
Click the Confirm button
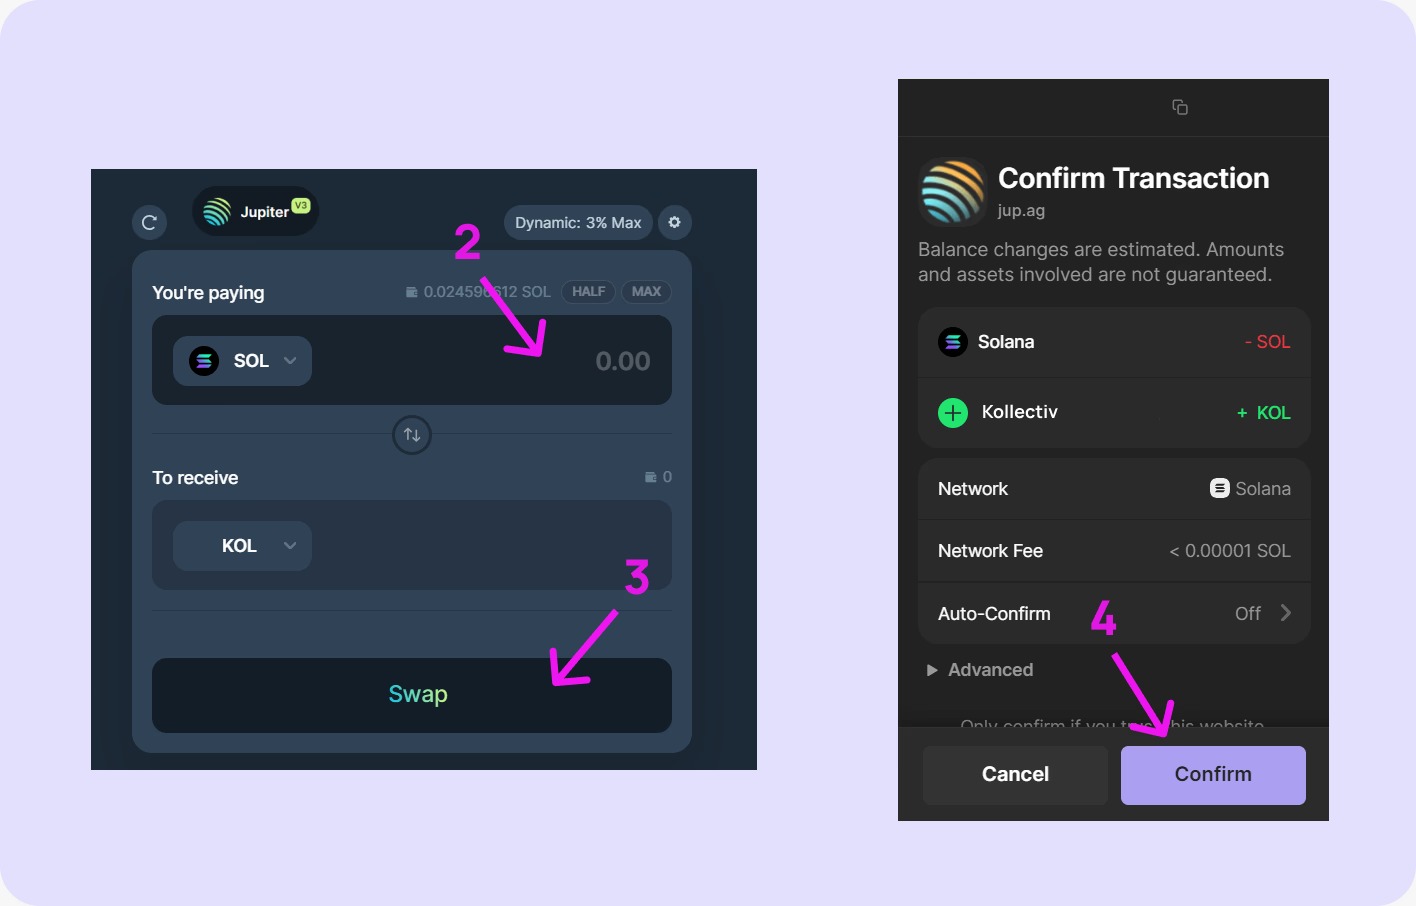coord(1213,775)
